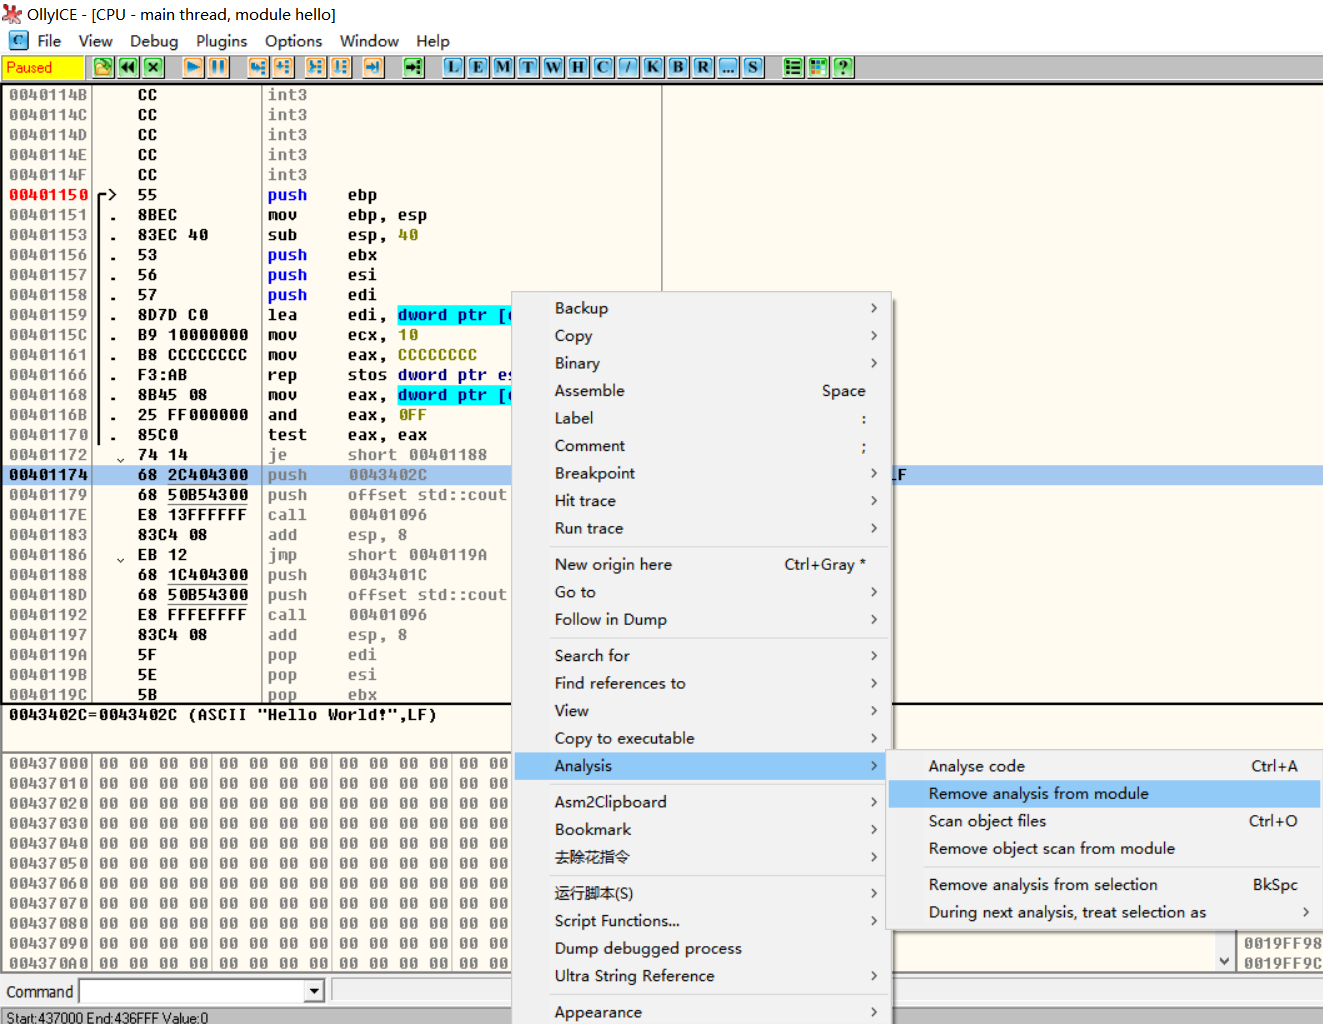Click the Run program play icon
The width and height of the screenshot is (1323, 1024).
[x=193, y=67]
